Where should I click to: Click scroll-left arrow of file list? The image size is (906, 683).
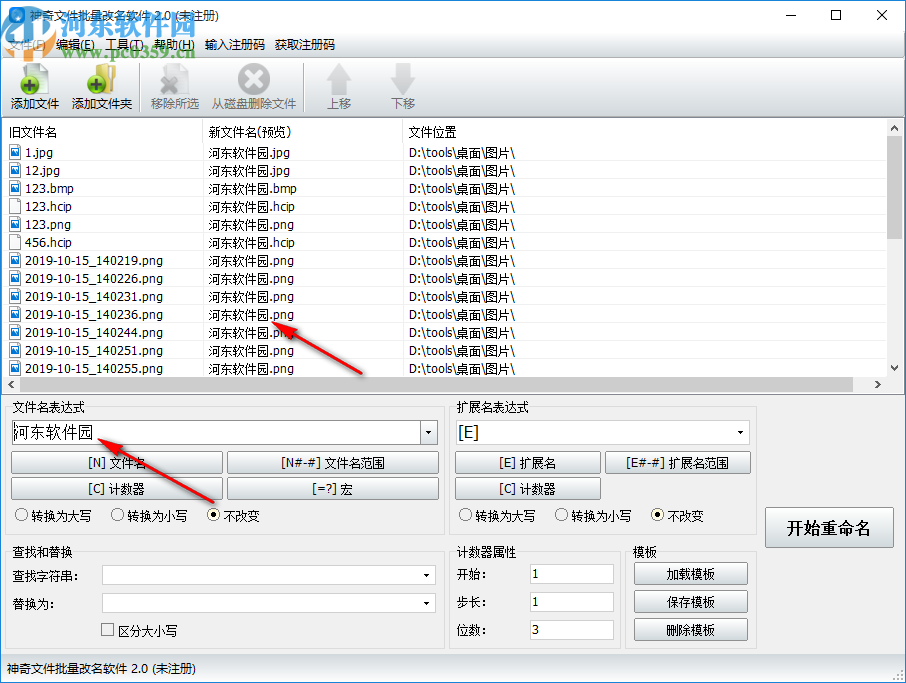pos(11,384)
